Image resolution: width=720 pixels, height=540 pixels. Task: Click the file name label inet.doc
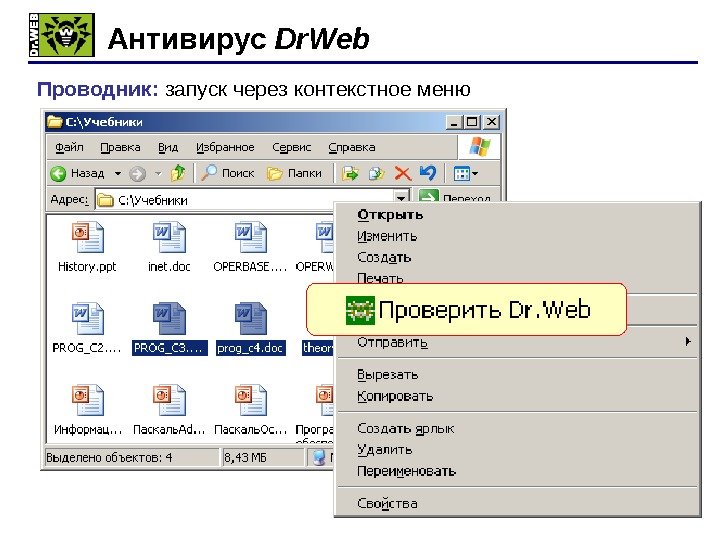(169, 267)
